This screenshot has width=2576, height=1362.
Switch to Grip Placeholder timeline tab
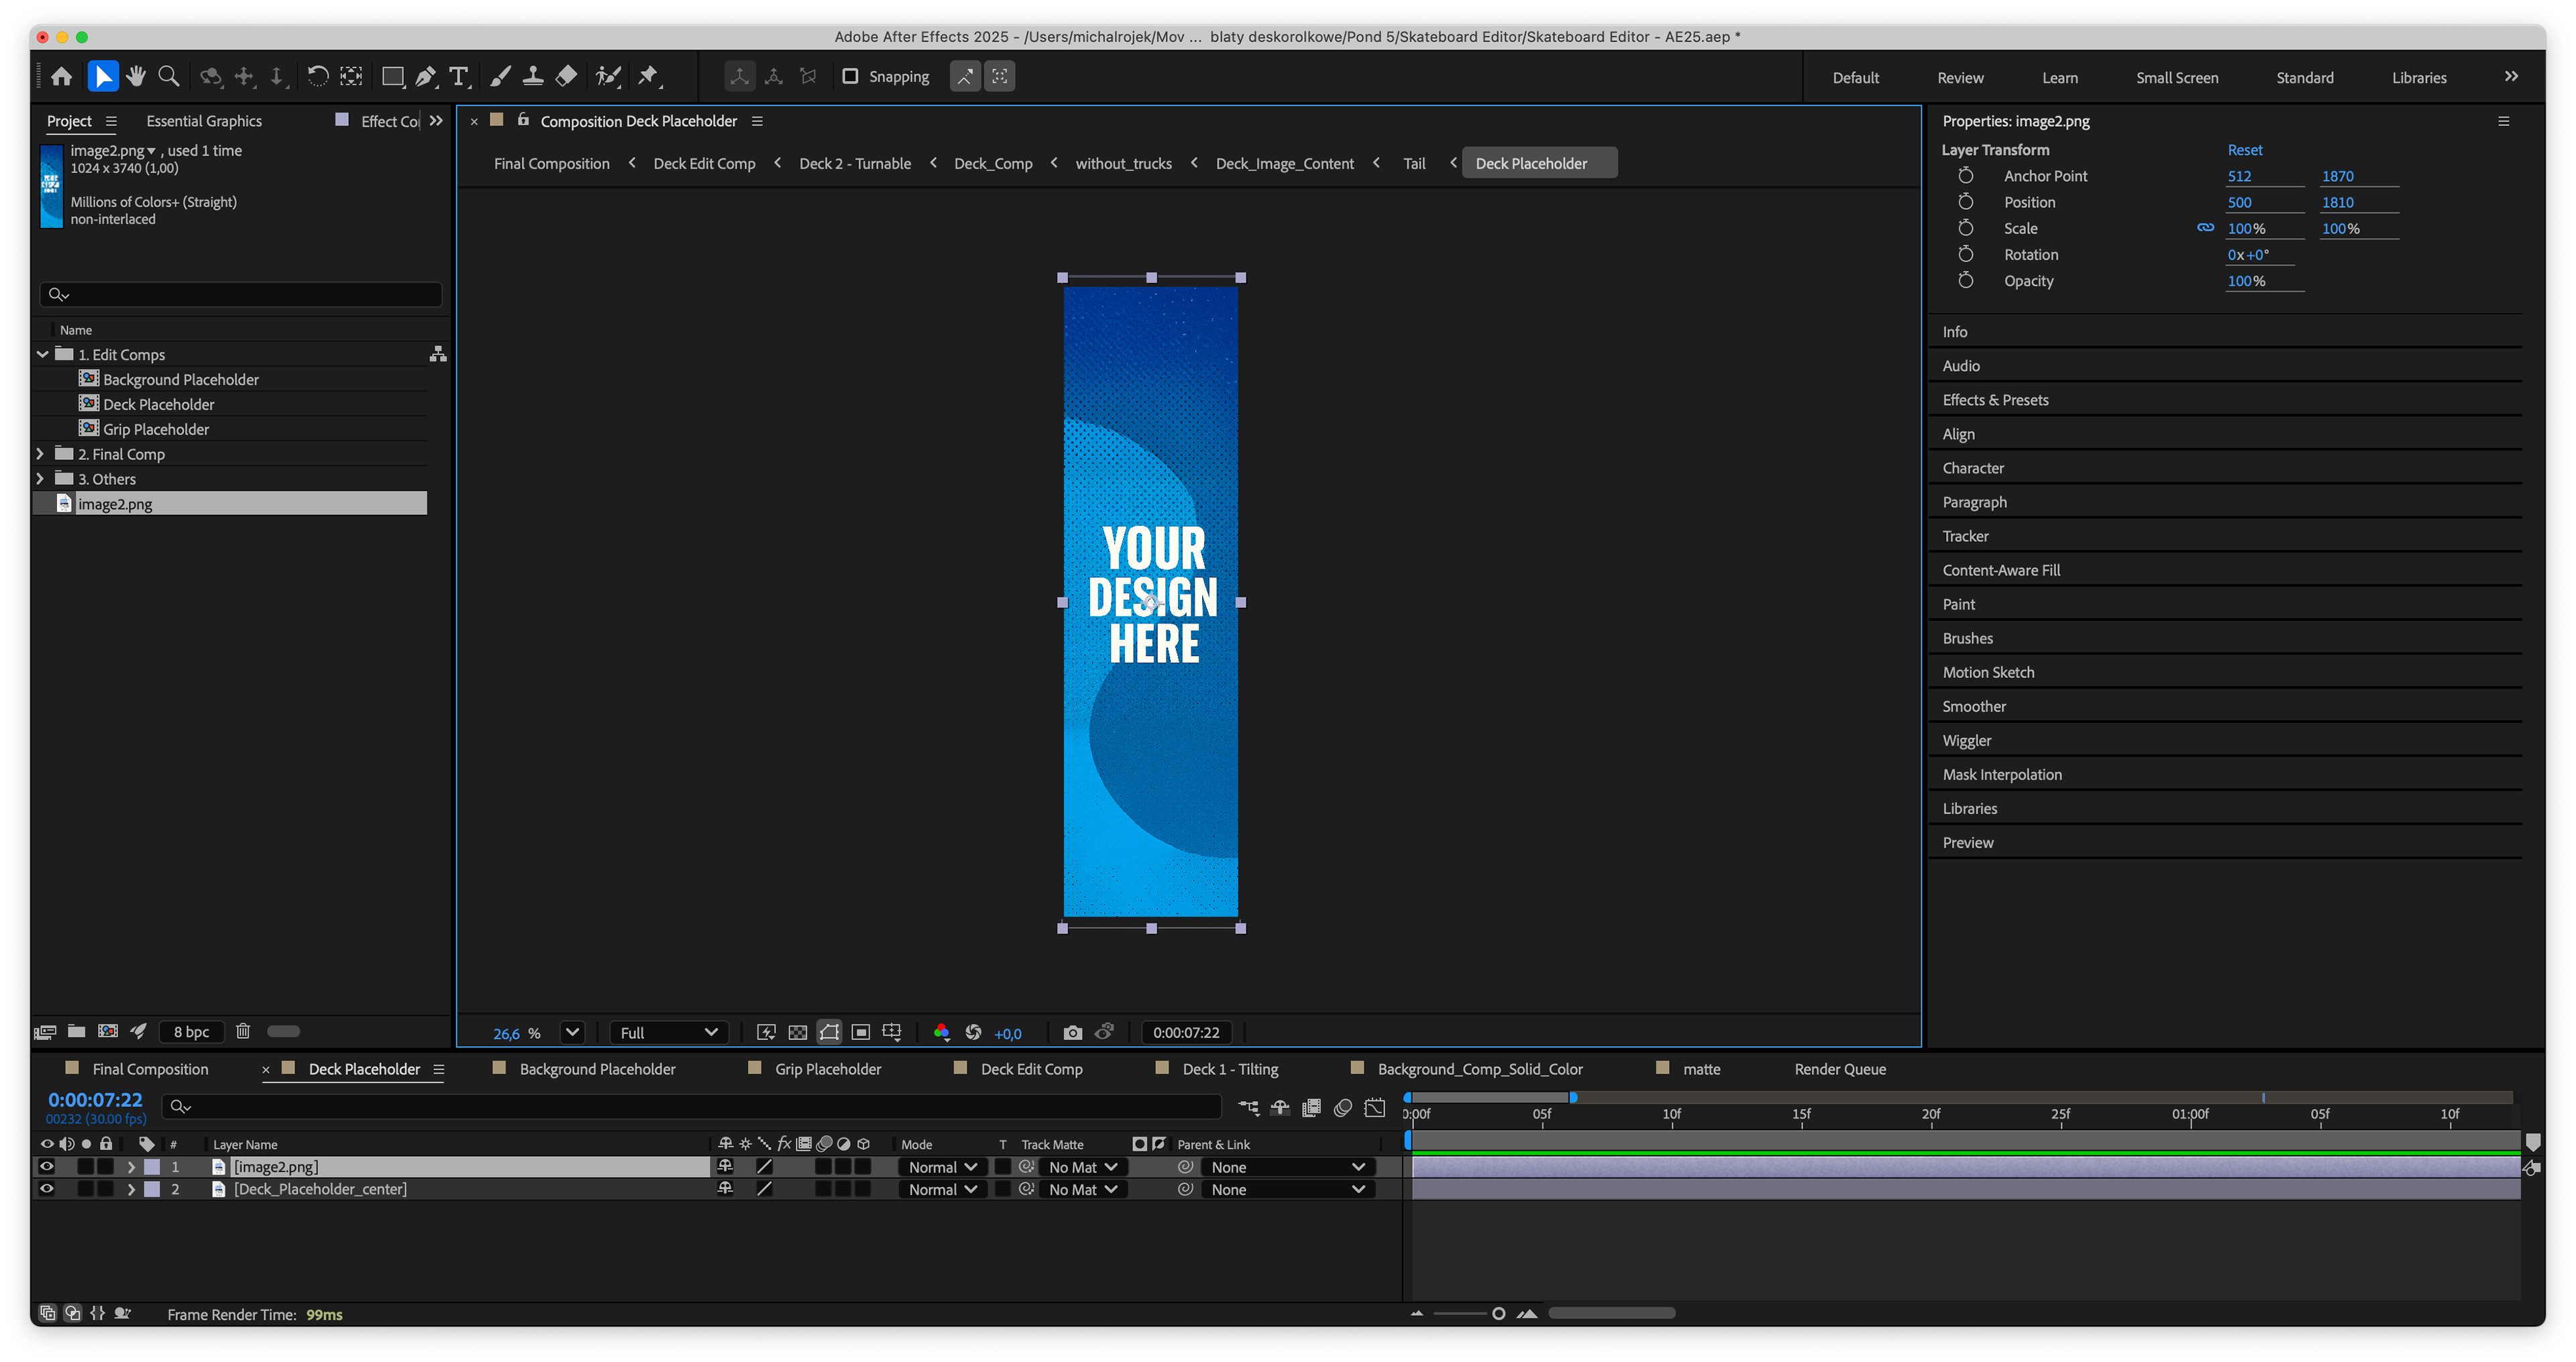click(x=827, y=1069)
